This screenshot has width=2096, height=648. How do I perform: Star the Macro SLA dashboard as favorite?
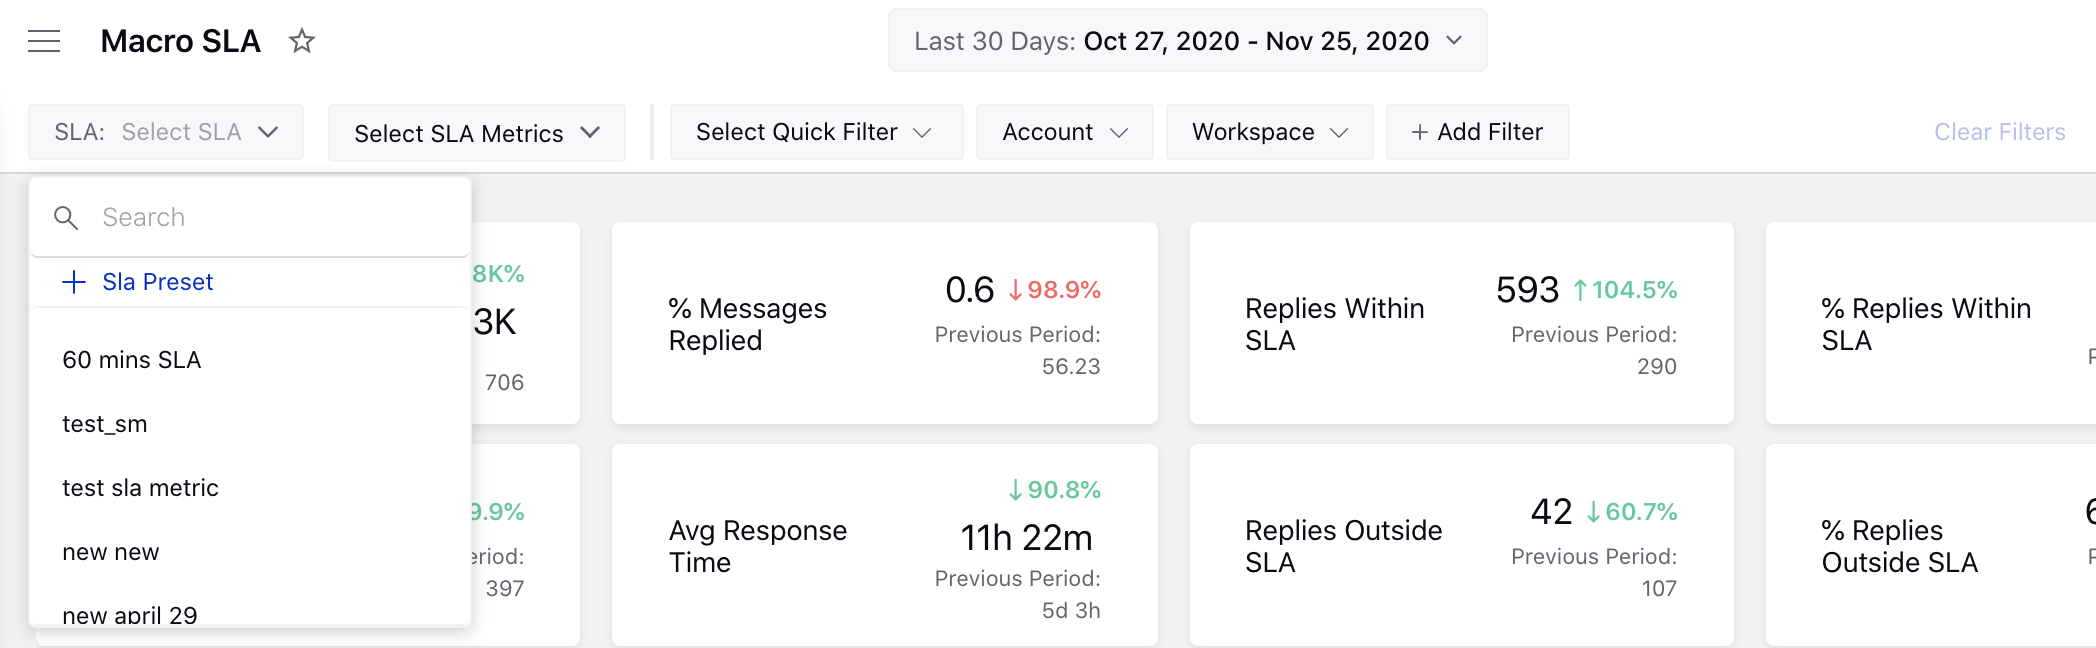(301, 41)
